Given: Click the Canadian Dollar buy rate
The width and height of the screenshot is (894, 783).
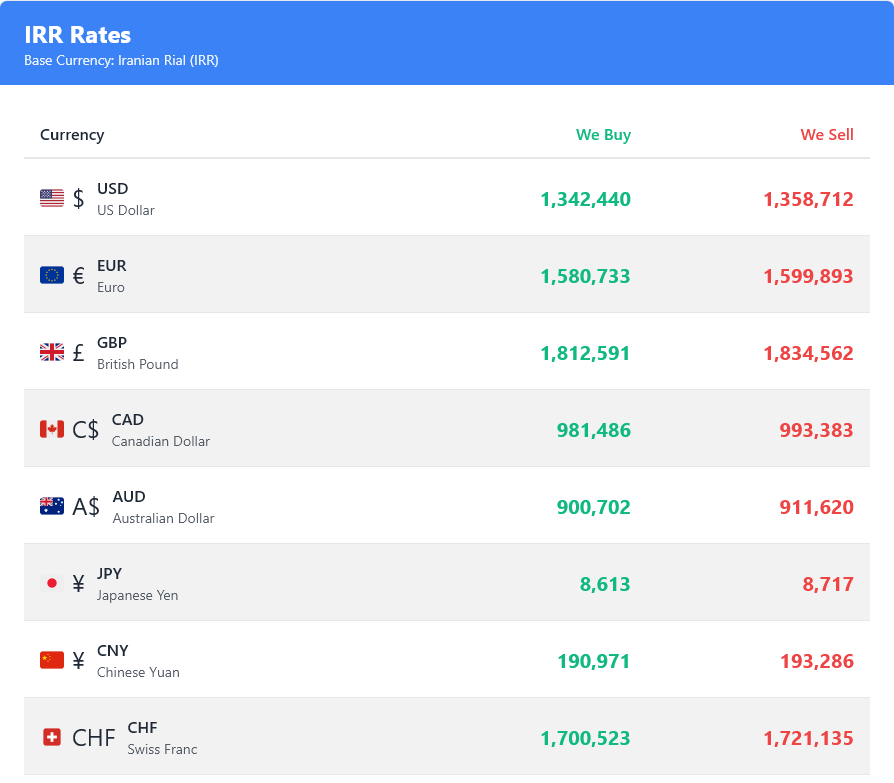Looking at the screenshot, I should click(x=594, y=430).
